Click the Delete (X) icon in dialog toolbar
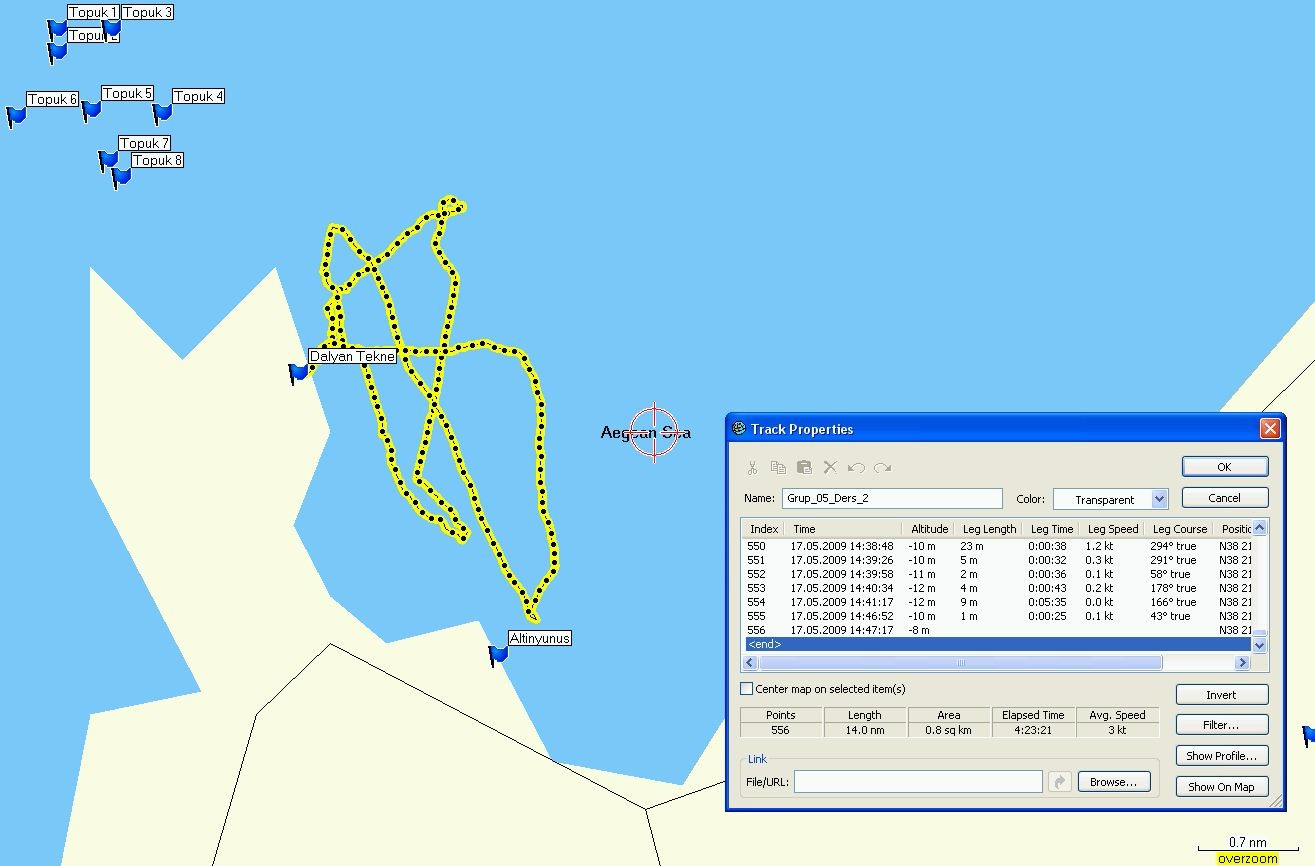Screen dimensions: 1315x866 point(830,467)
